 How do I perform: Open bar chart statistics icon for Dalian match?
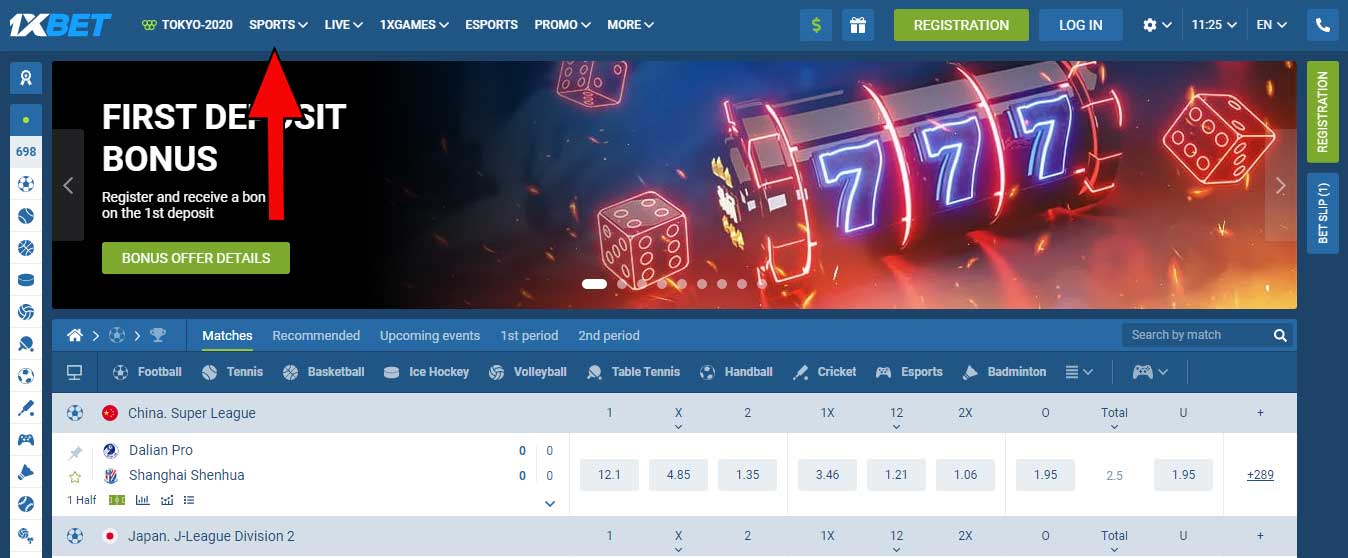(142, 500)
